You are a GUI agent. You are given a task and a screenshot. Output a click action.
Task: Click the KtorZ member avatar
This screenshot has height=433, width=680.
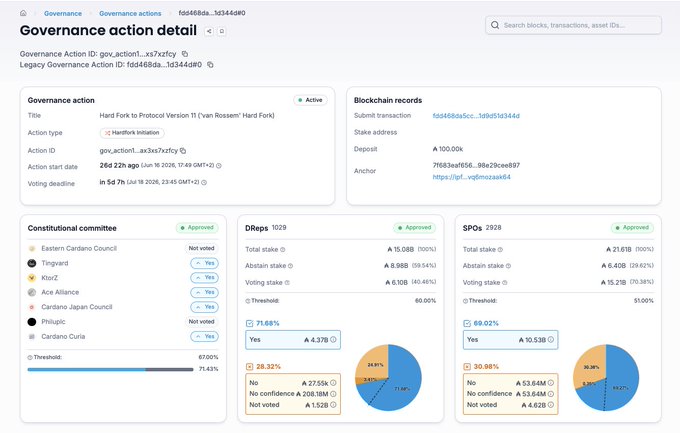click(x=32, y=278)
